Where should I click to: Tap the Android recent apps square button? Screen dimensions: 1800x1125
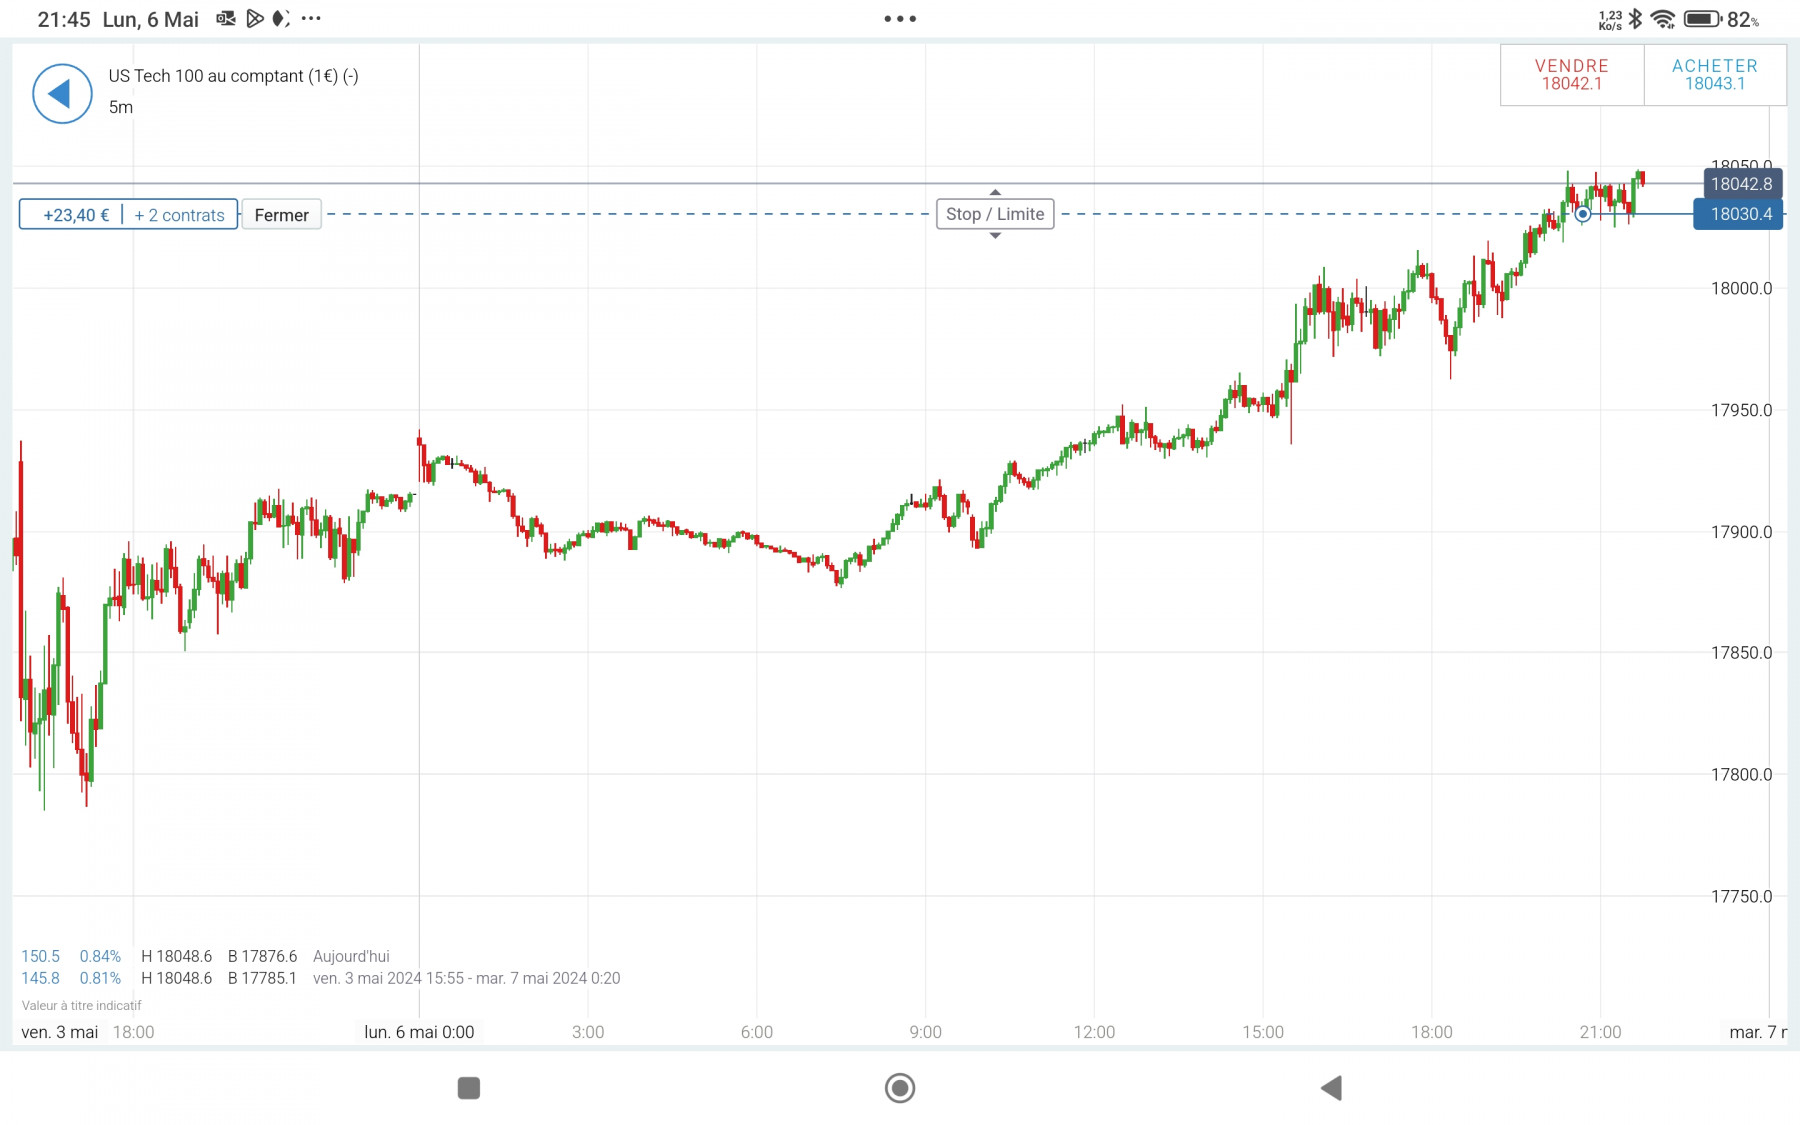pos(469,1088)
